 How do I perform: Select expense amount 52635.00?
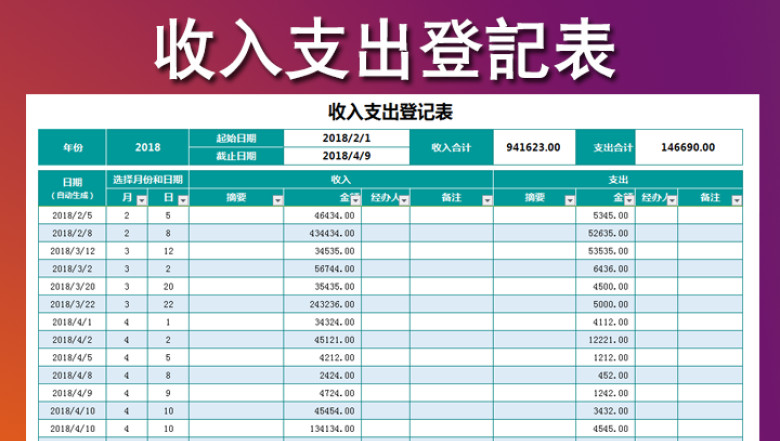(x=605, y=233)
